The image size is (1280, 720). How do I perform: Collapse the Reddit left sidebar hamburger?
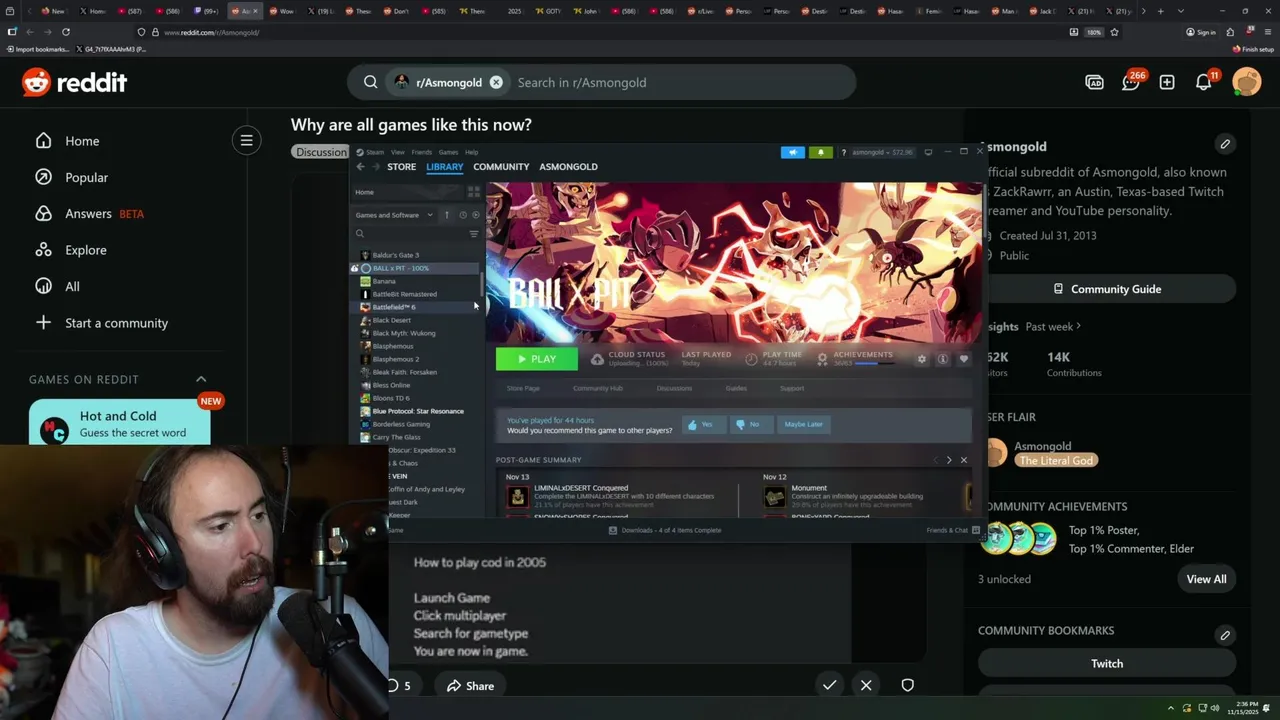coord(246,140)
